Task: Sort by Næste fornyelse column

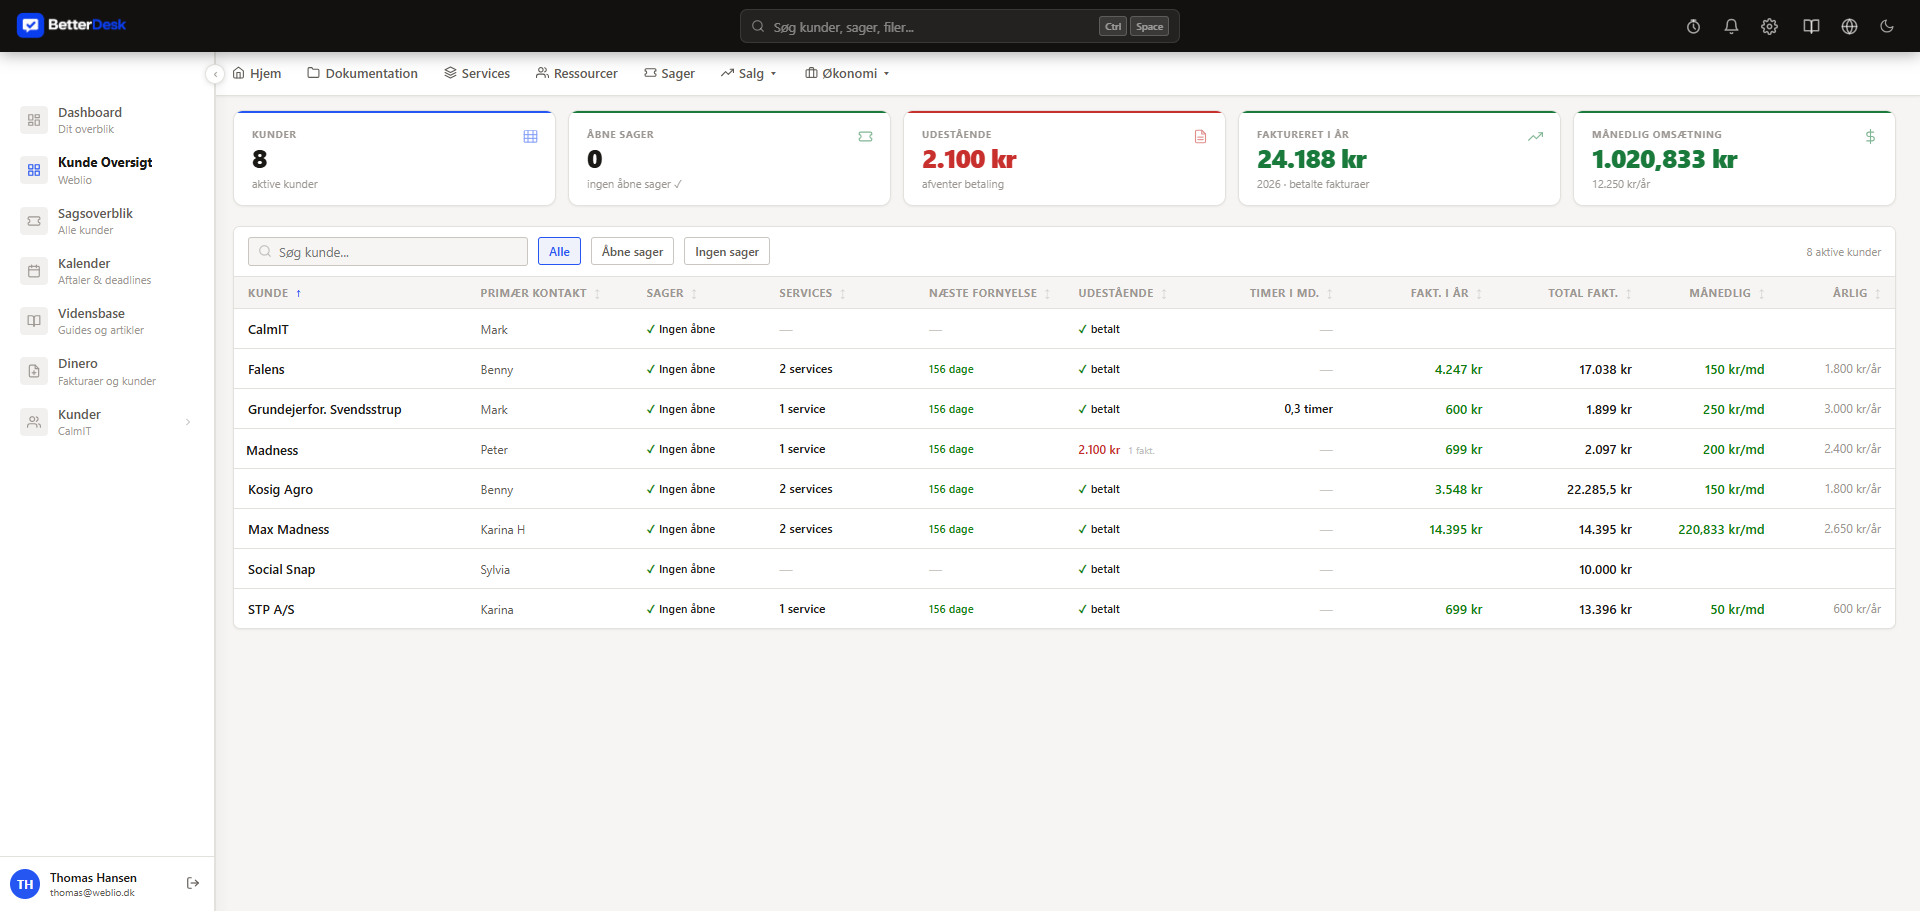Action: coord(990,293)
